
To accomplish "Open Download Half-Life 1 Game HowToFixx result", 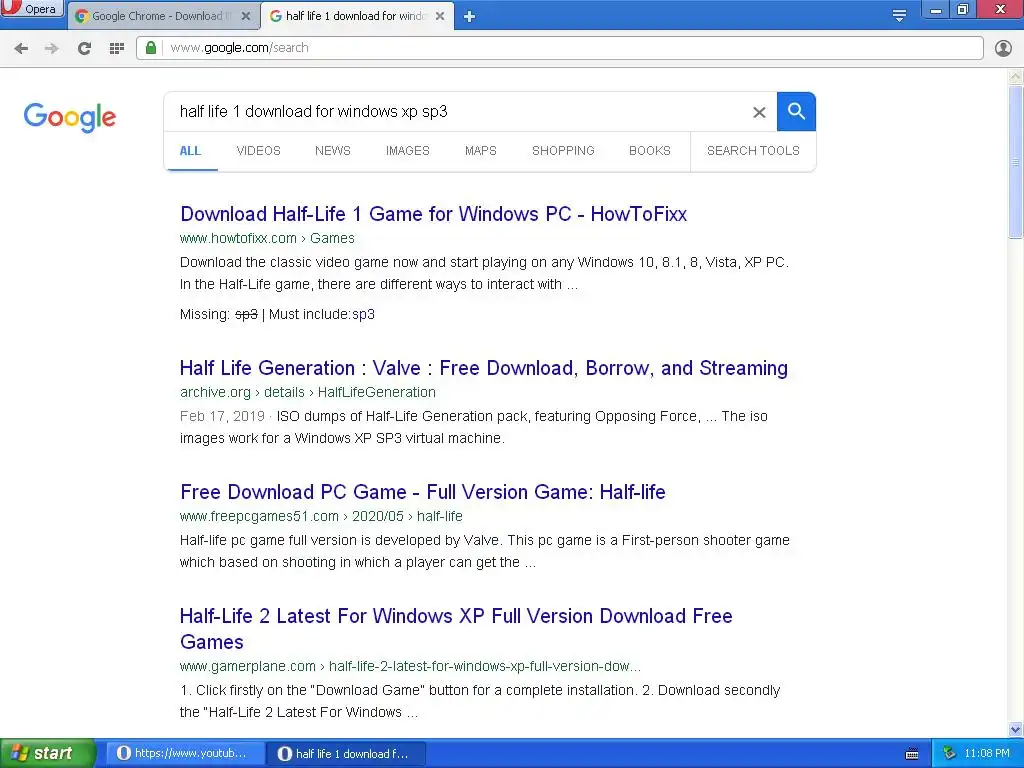I will coord(434,214).
